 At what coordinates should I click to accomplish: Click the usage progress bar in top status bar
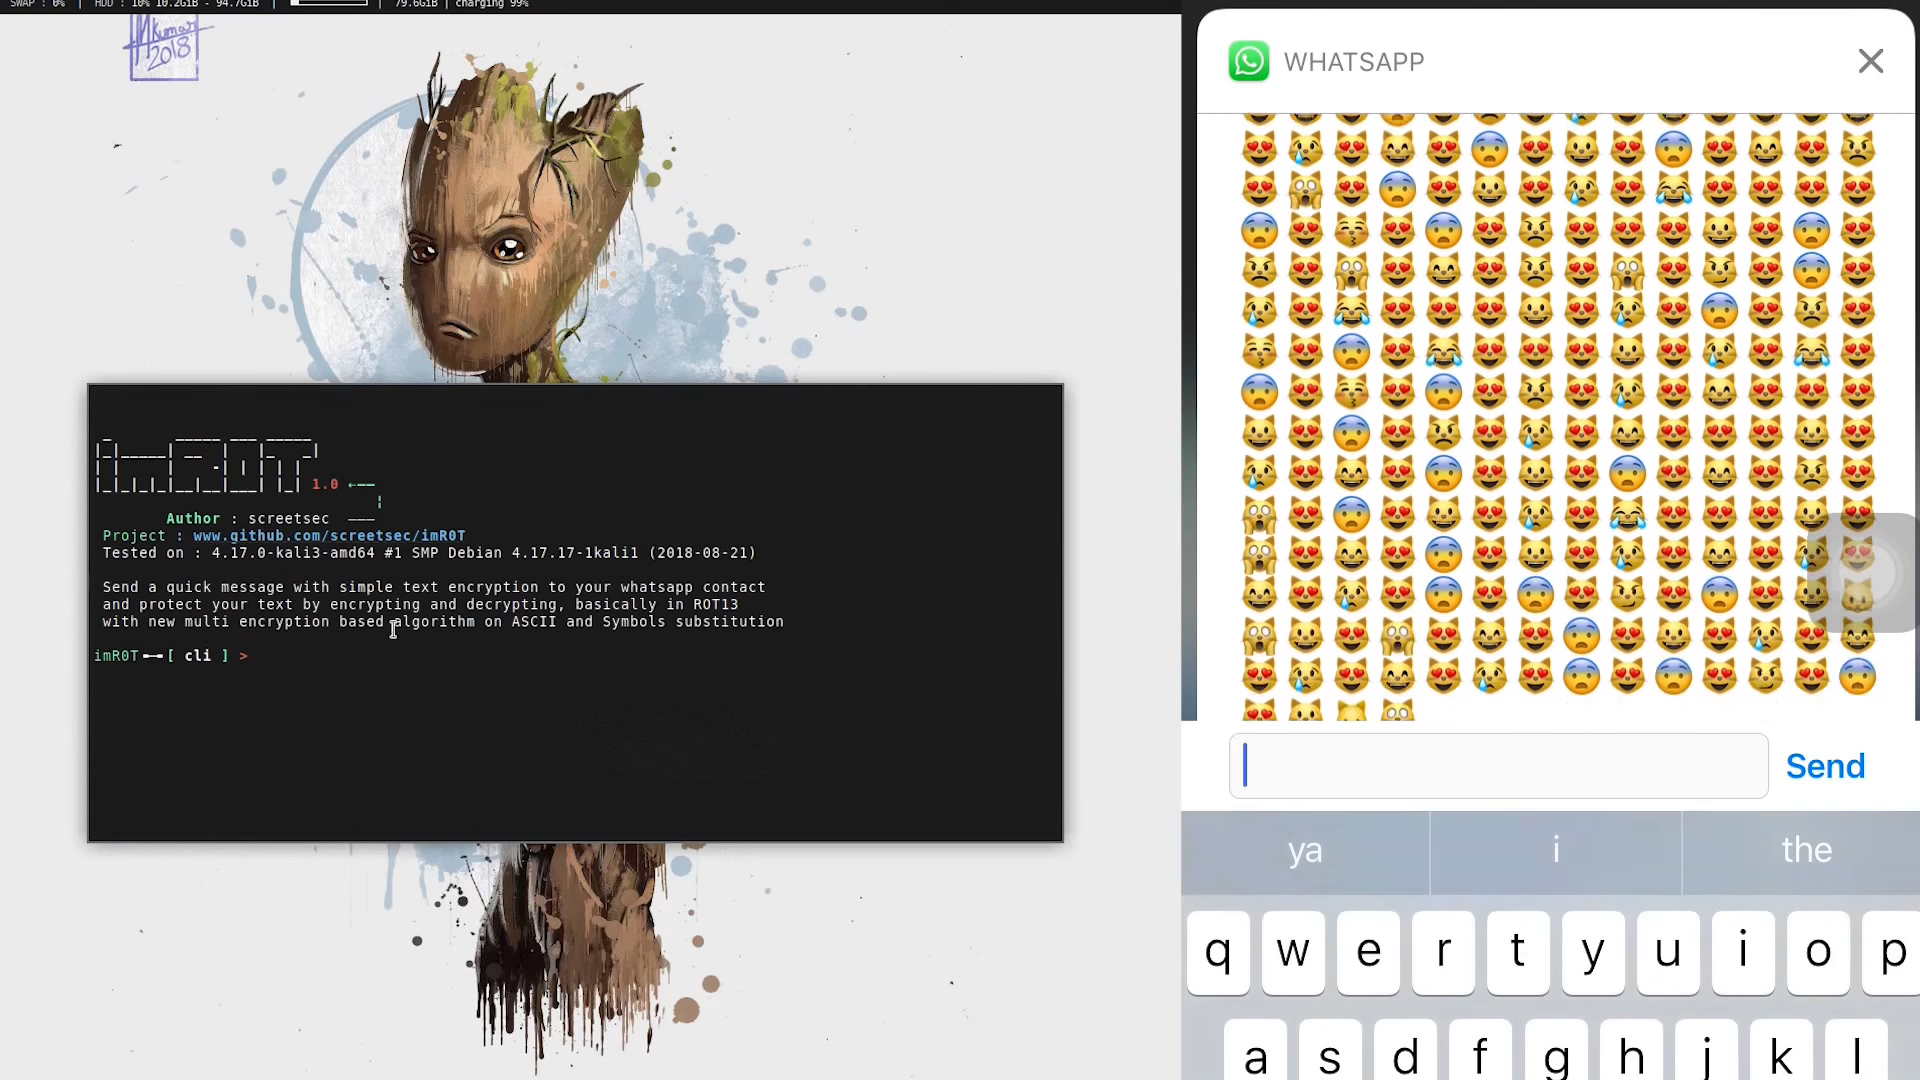(x=329, y=3)
